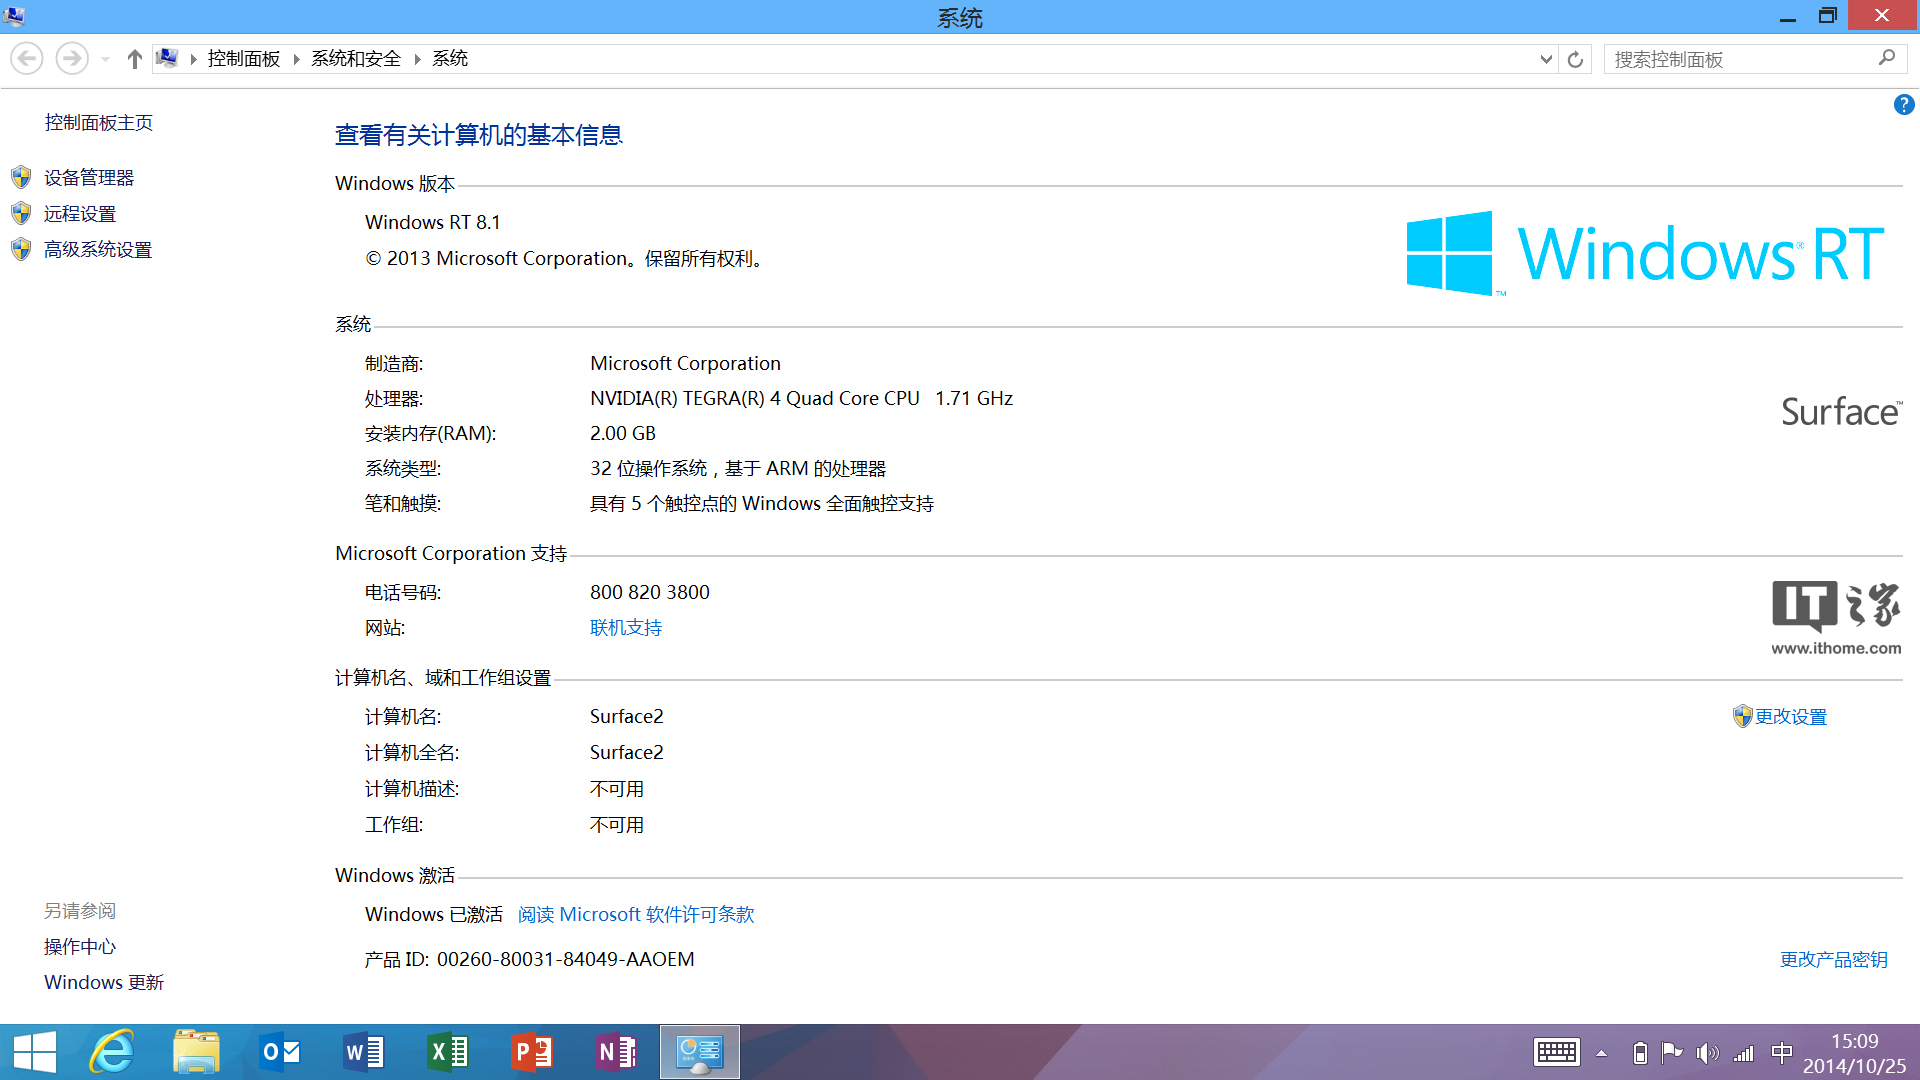
Task: Select the System control panel taskbar button
Action: coord(700,1052)
